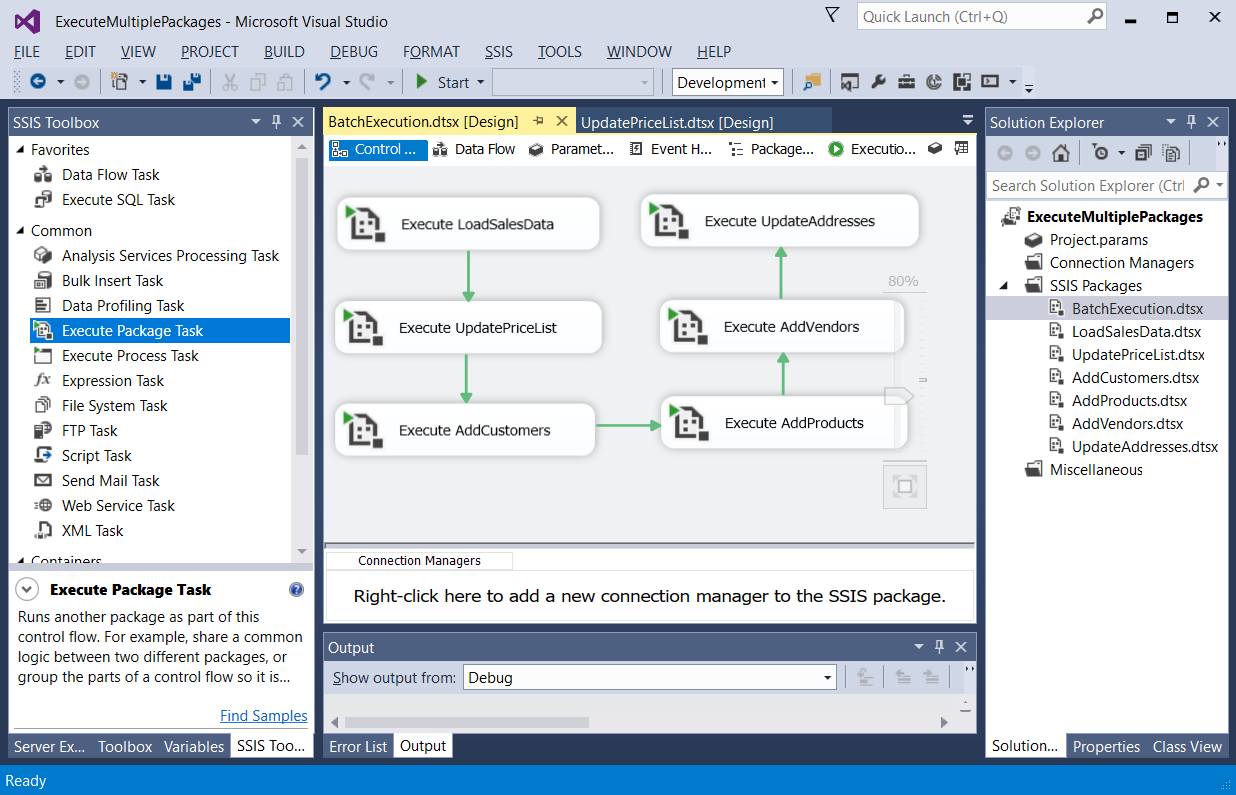This screenshot has width=1236, height=795.
Task: Select Execute Process Task in toolbox
Action: 130,355
